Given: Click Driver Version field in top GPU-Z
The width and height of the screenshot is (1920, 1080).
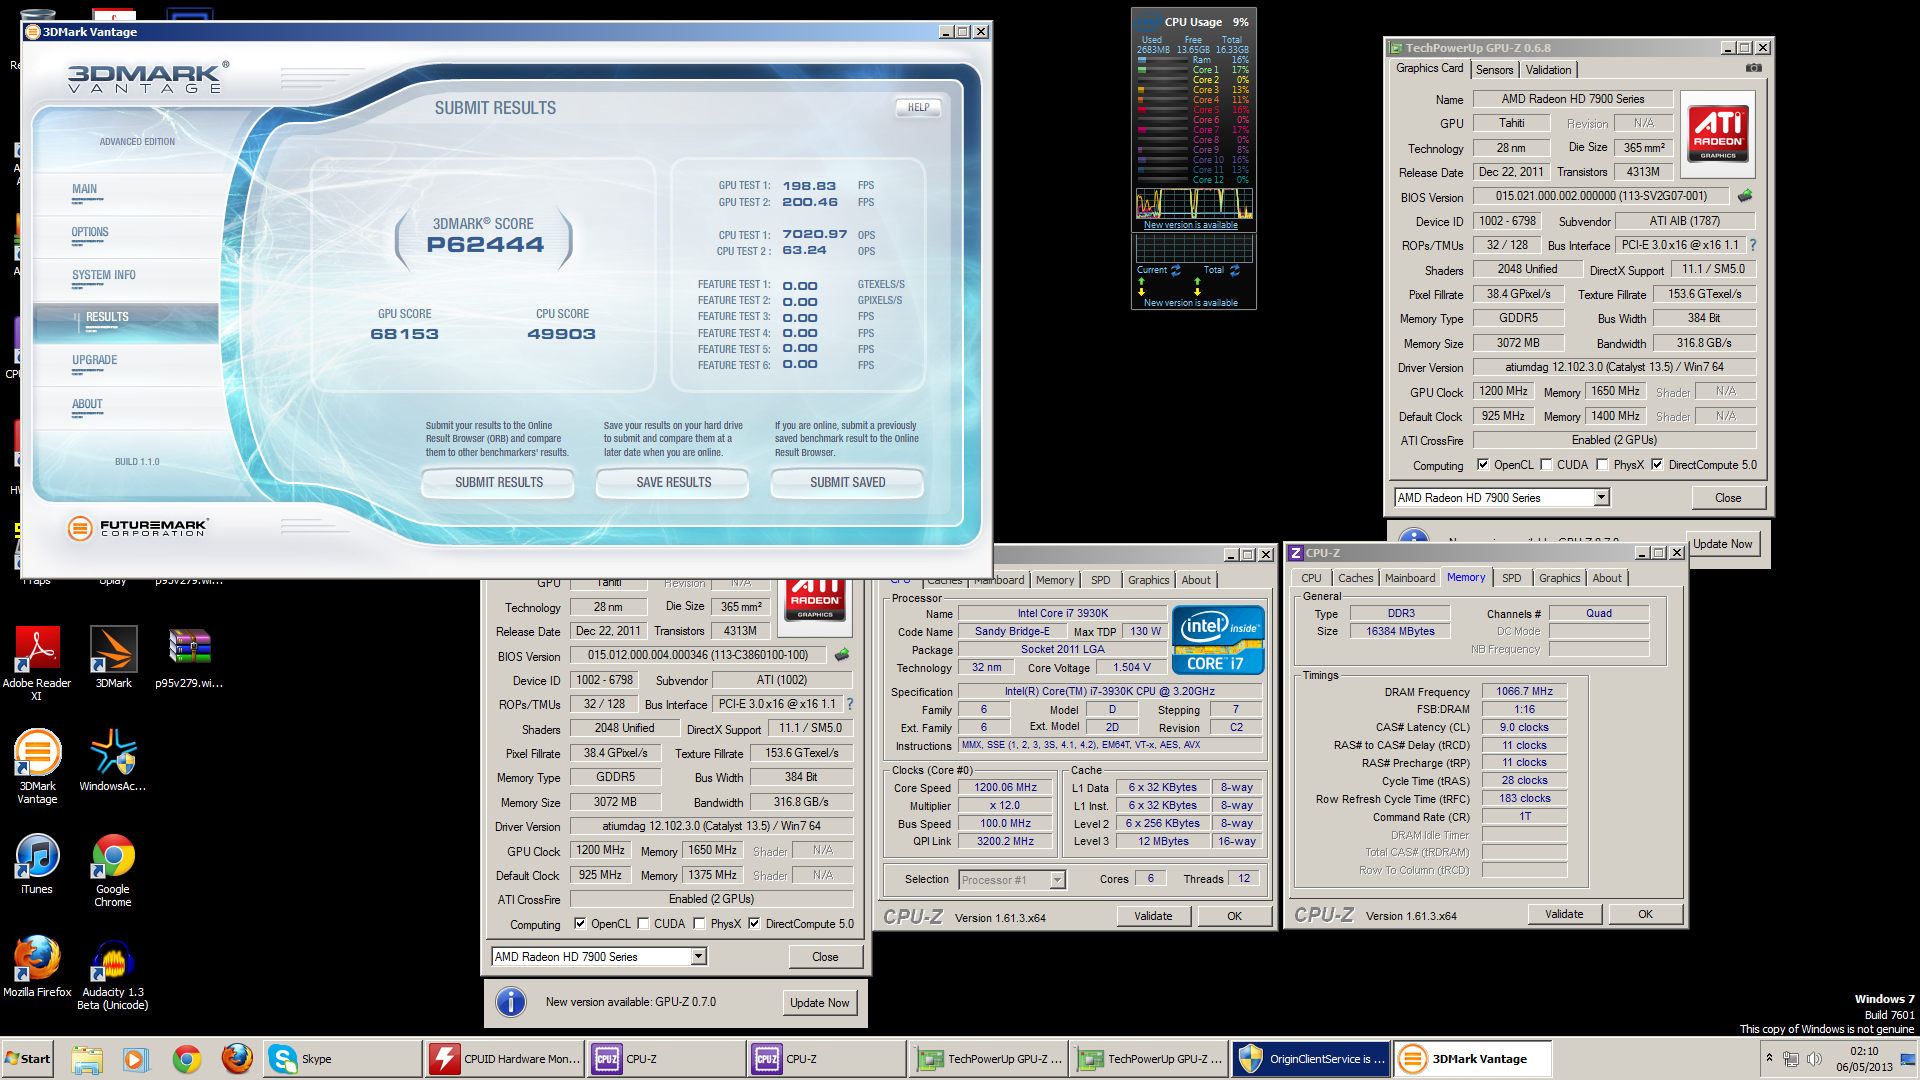Looking at the screenshot, I should click(1614, 367).
